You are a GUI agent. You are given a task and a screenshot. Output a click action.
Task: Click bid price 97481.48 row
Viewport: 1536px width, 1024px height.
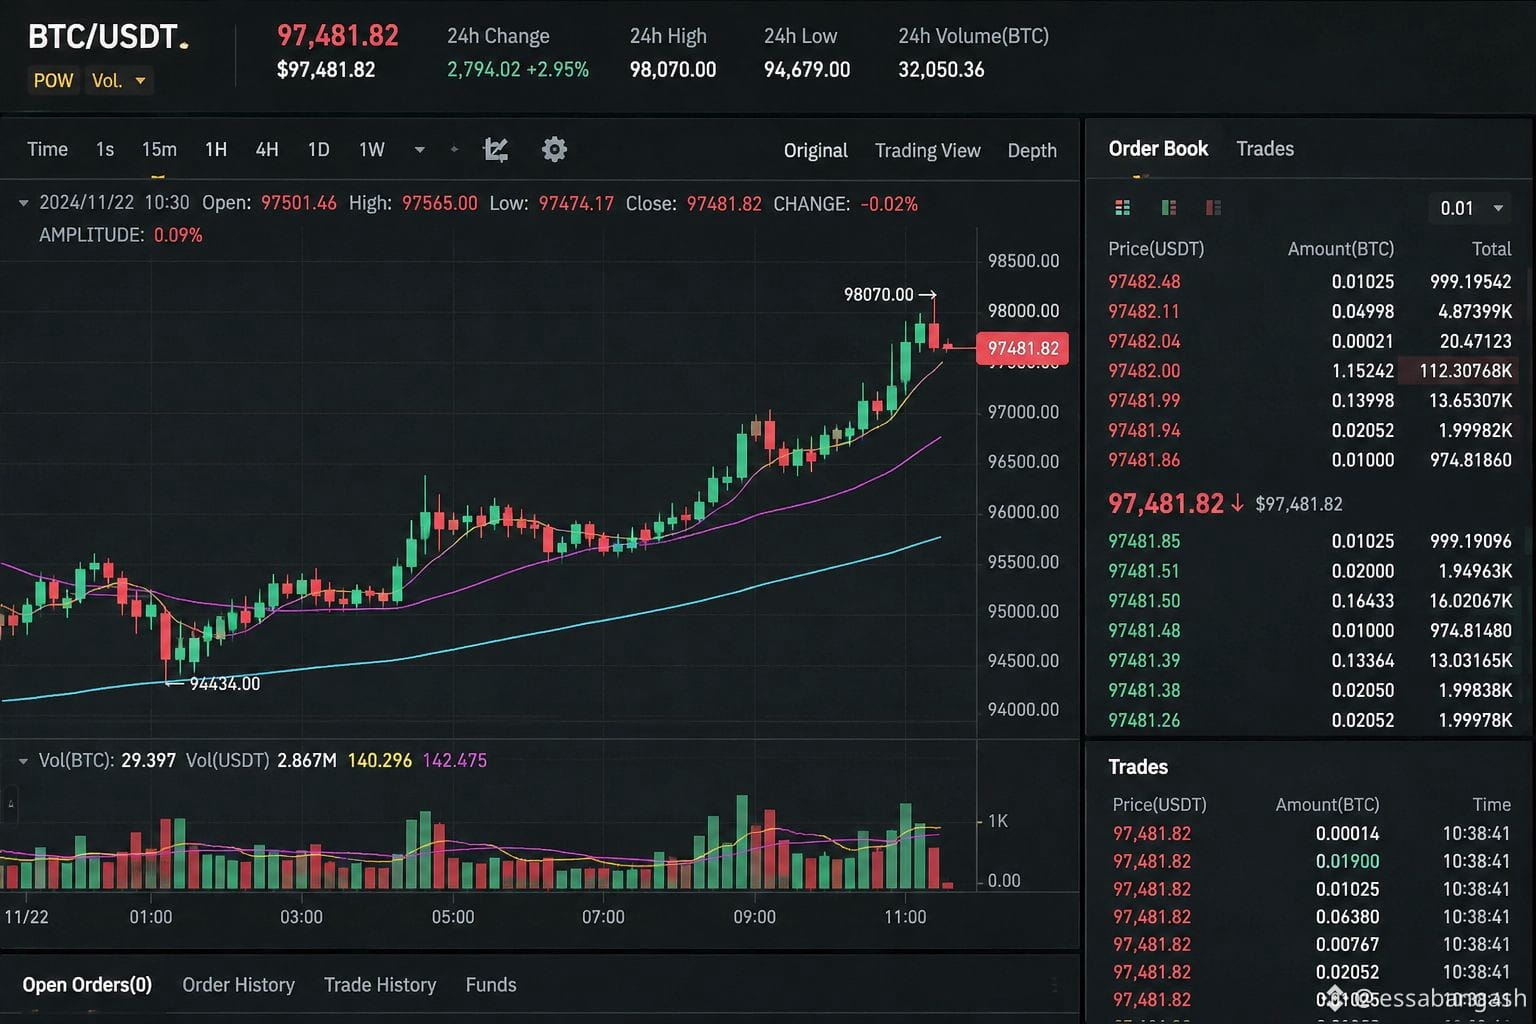1310,631
